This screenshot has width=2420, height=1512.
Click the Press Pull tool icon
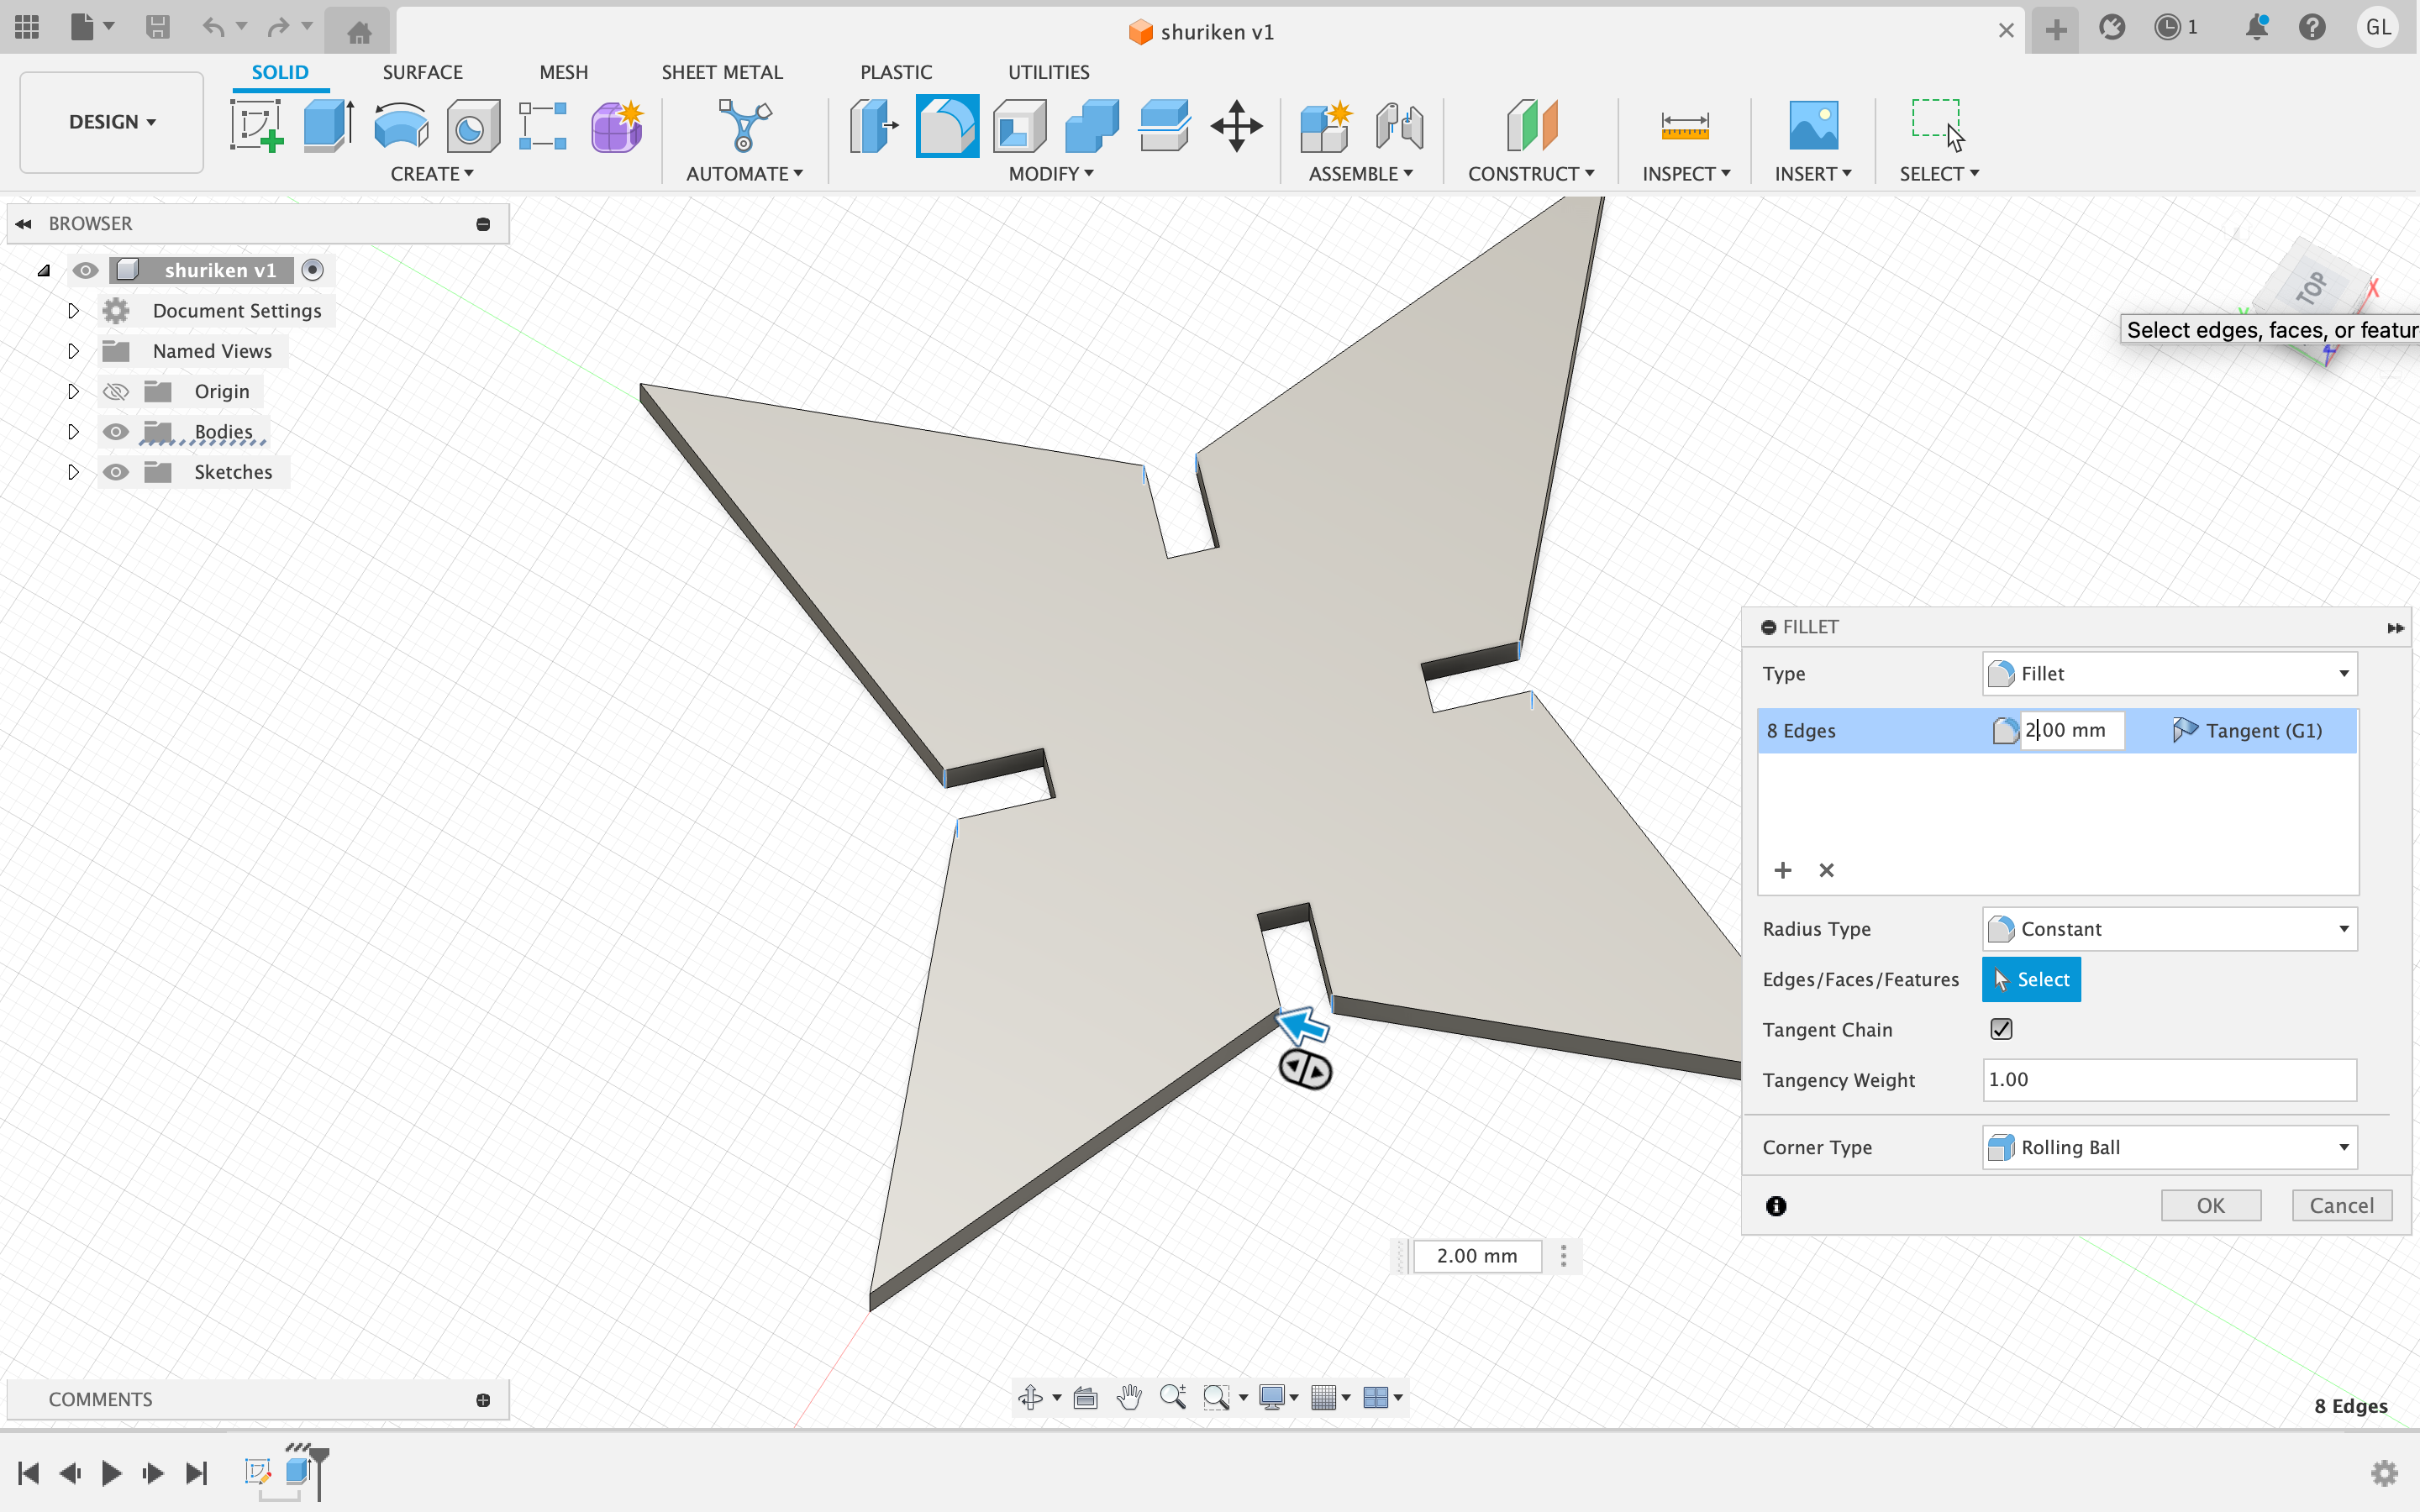click(873, 126)
